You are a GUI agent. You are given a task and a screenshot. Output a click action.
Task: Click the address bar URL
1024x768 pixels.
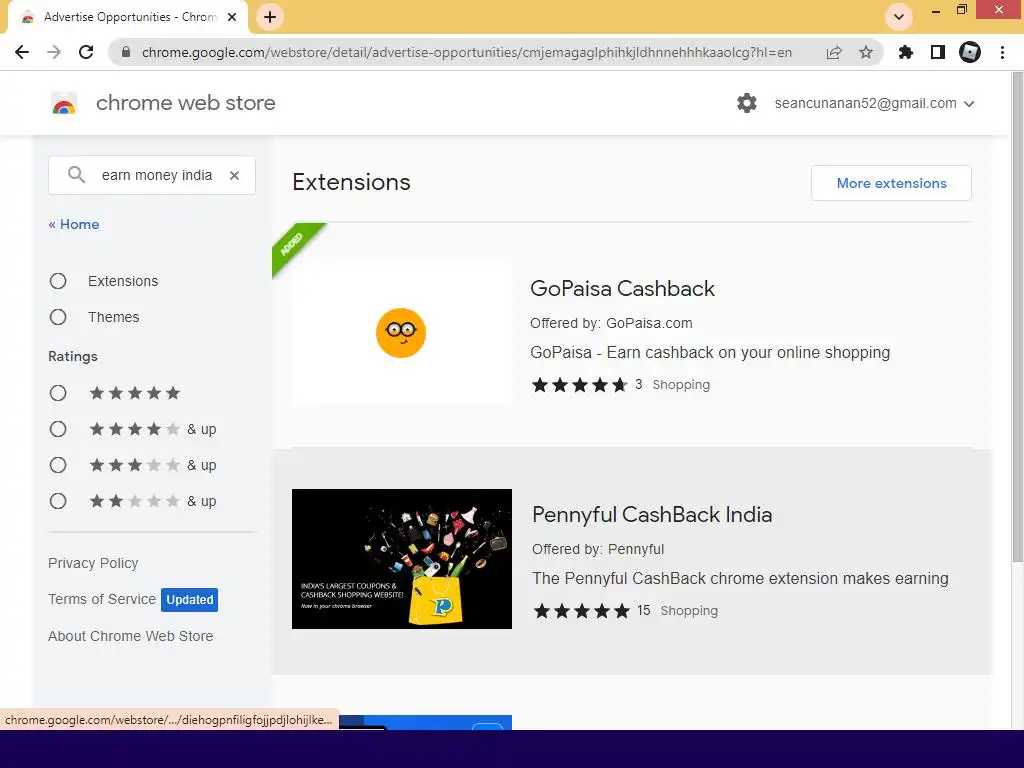coord(466,52)
